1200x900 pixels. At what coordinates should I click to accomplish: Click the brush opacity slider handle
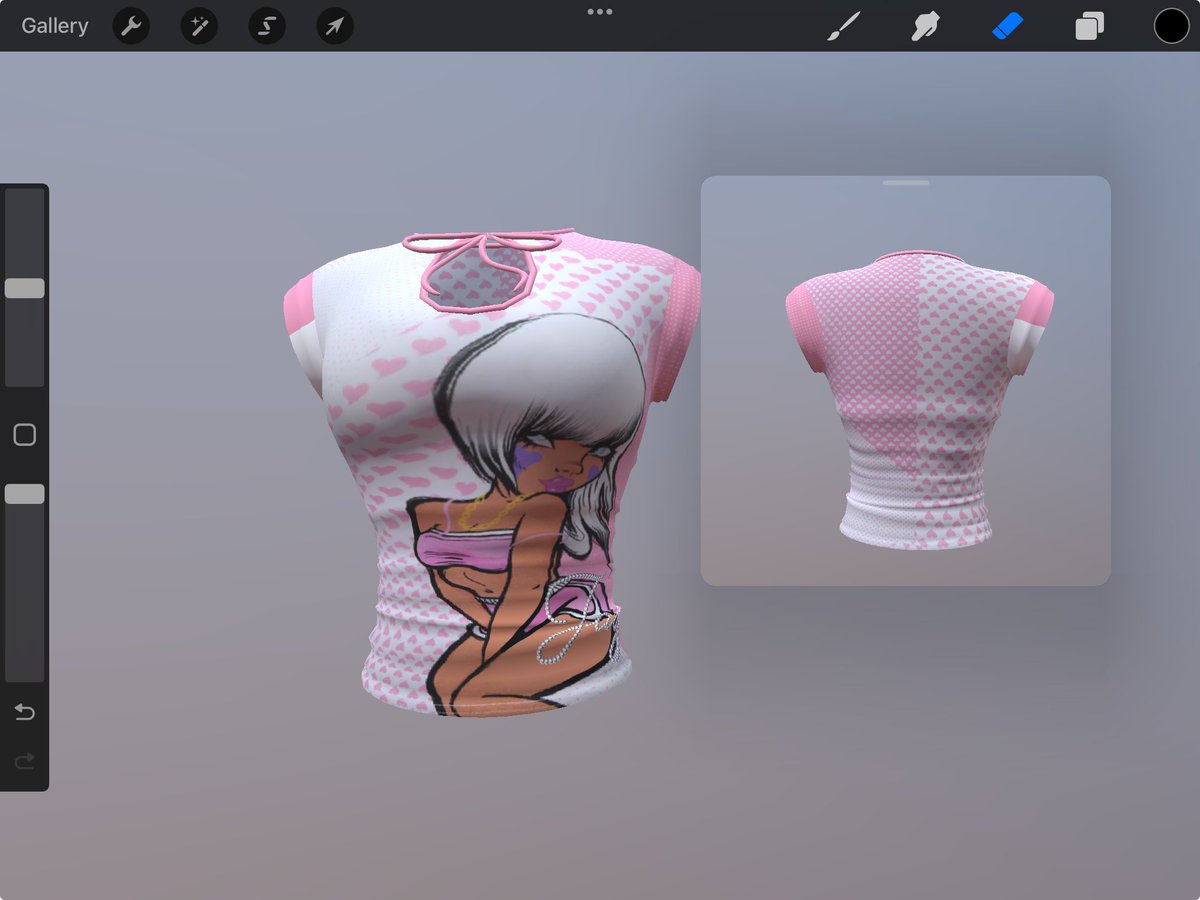pyautogui.click(x=25, y=494)
